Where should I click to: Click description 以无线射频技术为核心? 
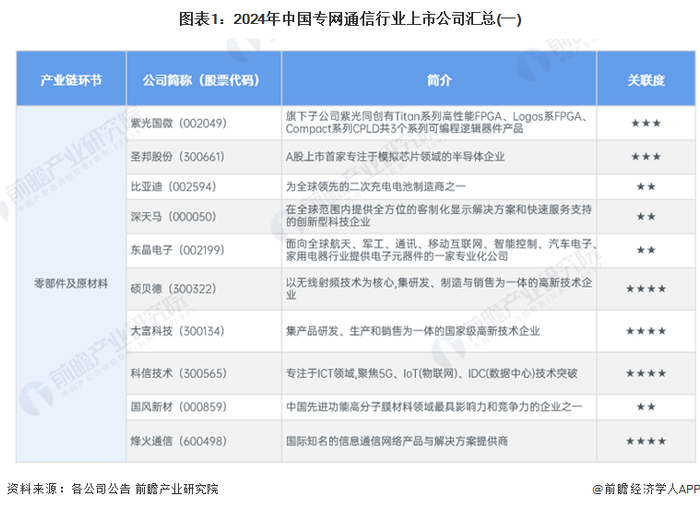(439, 289)
